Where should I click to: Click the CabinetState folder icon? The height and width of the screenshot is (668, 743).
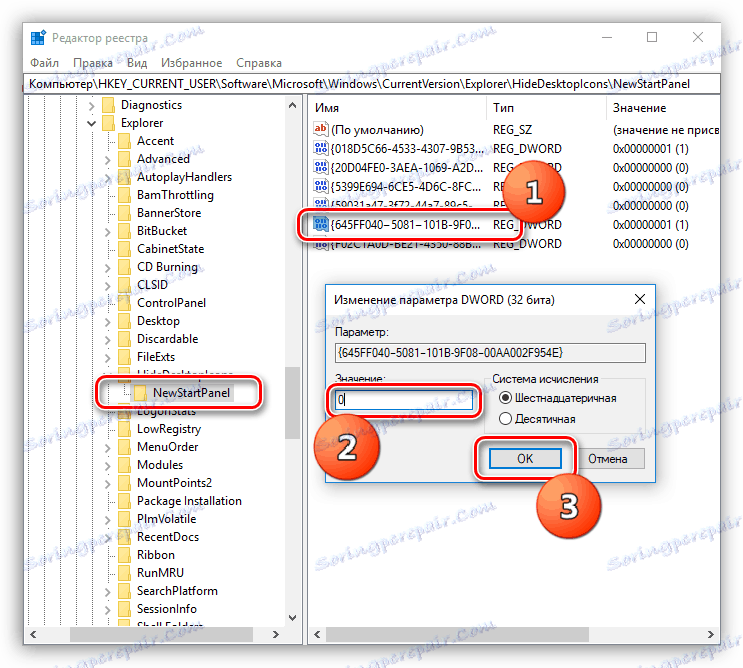(125, 249)
